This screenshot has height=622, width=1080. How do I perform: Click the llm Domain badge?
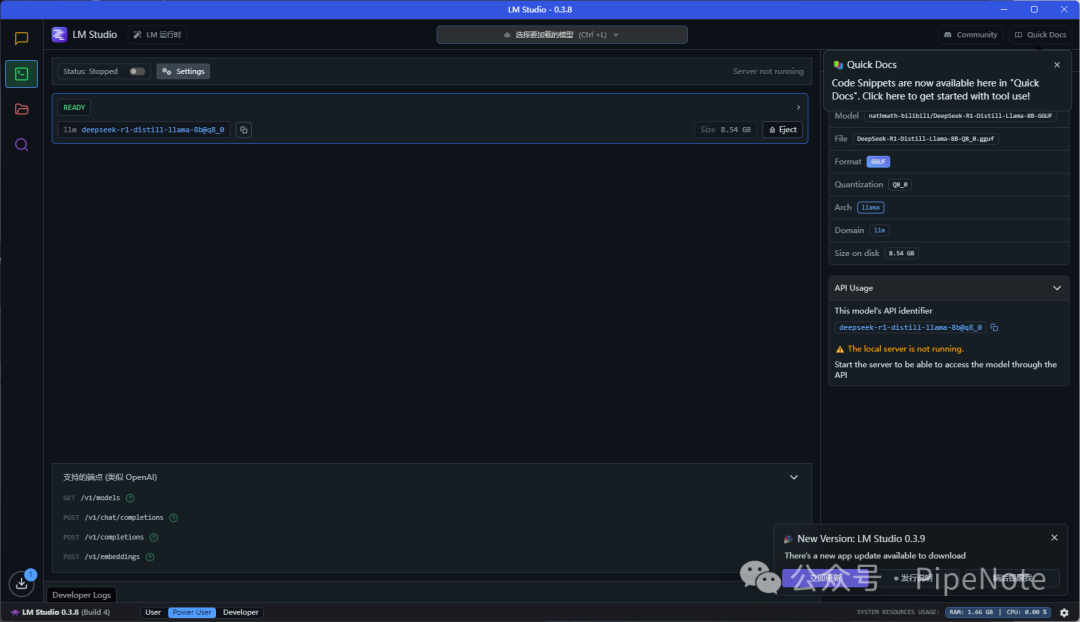click(879, 231)
